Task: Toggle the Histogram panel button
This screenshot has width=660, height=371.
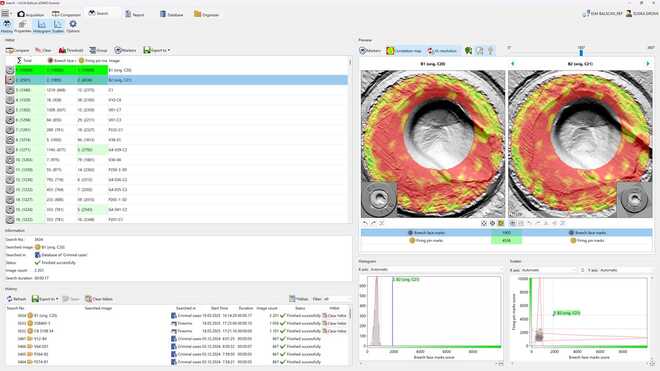Action: click(41, 27)
